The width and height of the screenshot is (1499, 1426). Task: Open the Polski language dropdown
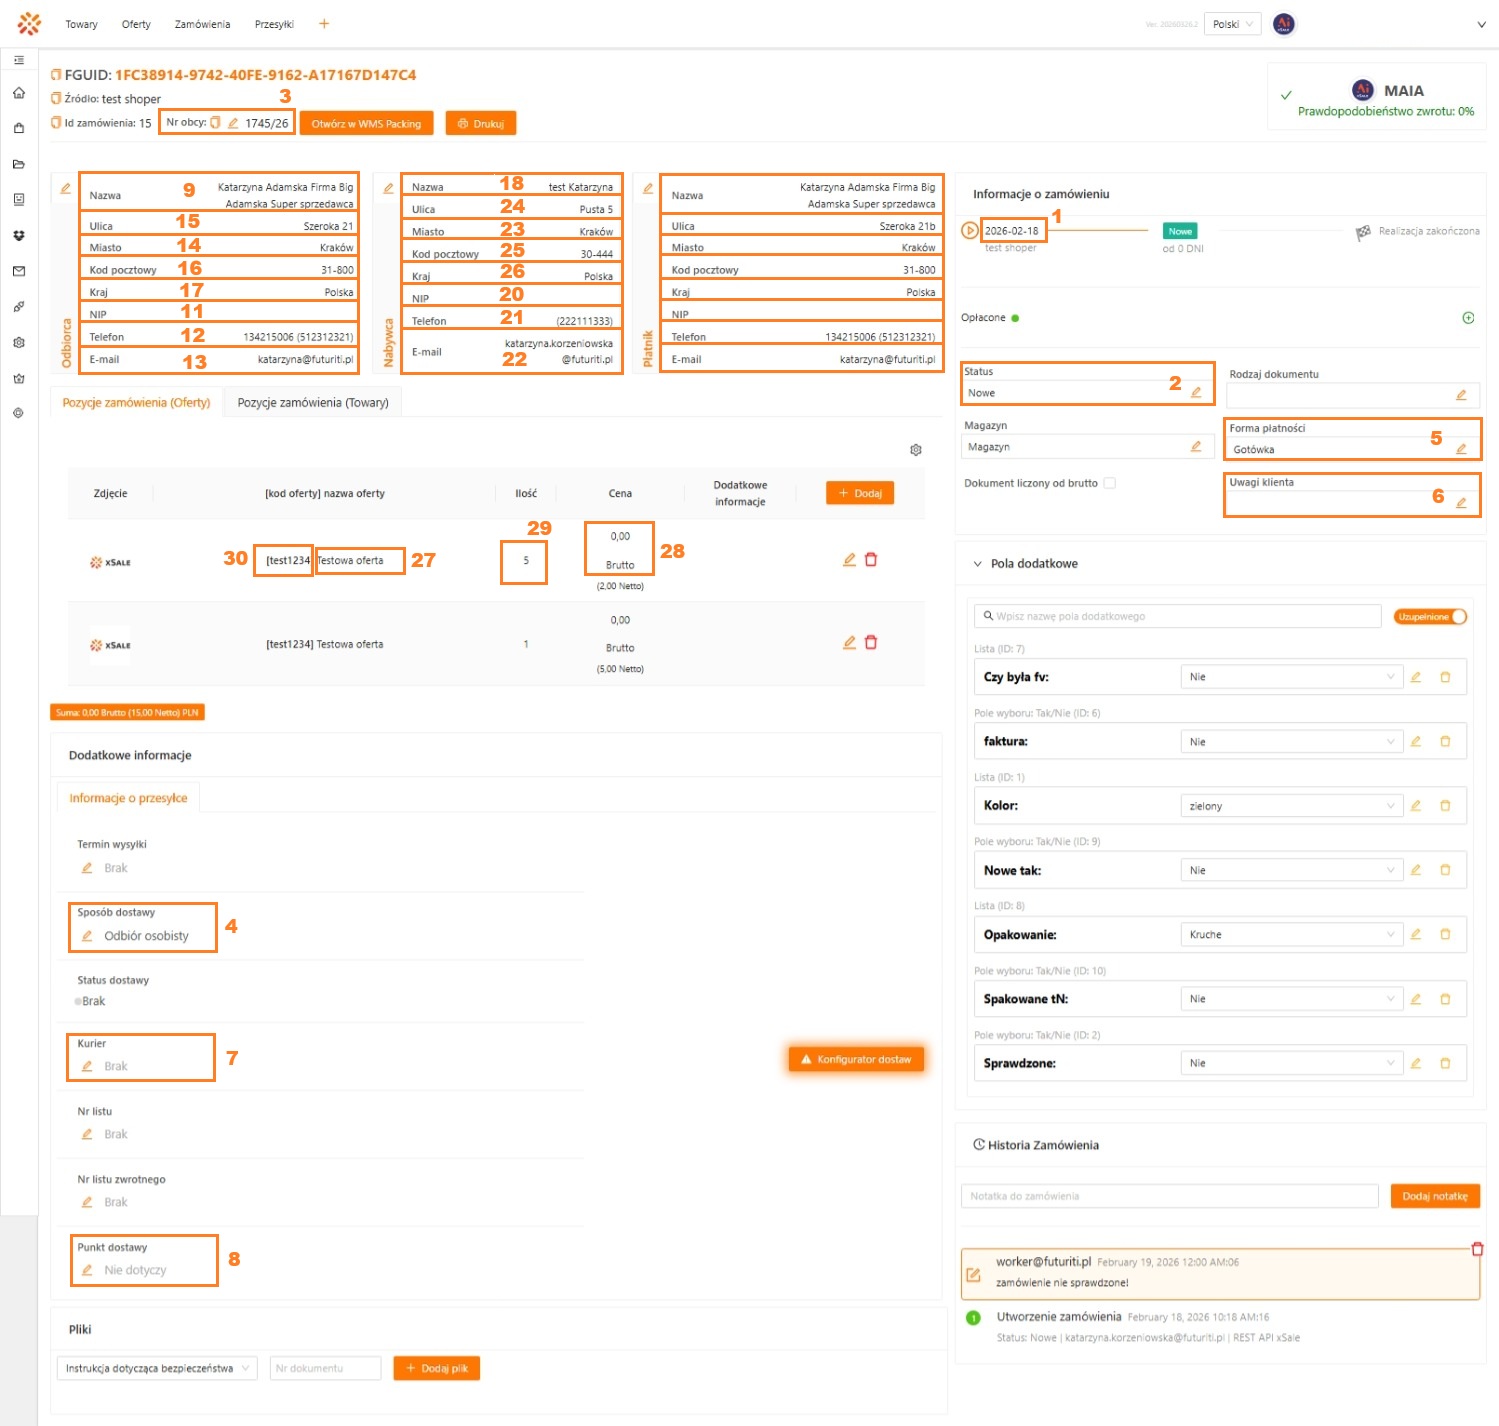click(x=1233, y=24)
